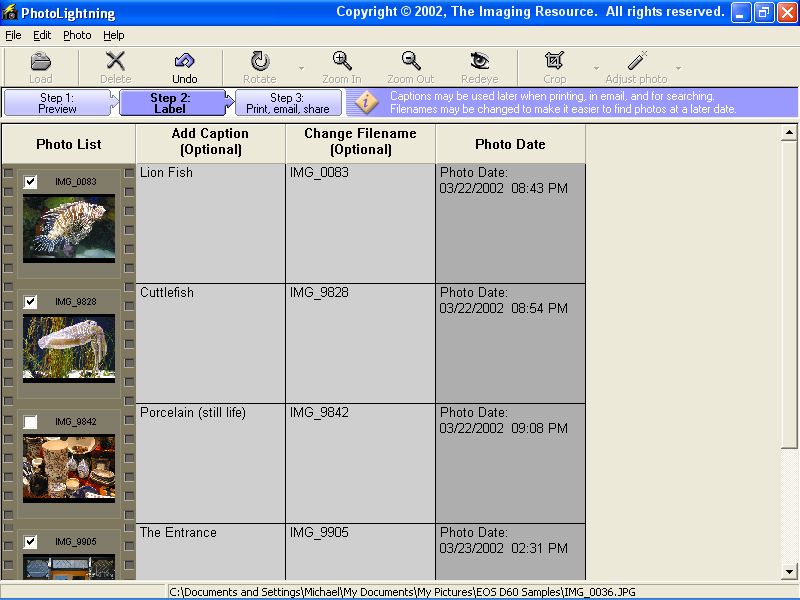
Task: Choose the Redeye removal tool
Action: pos(480,62)
